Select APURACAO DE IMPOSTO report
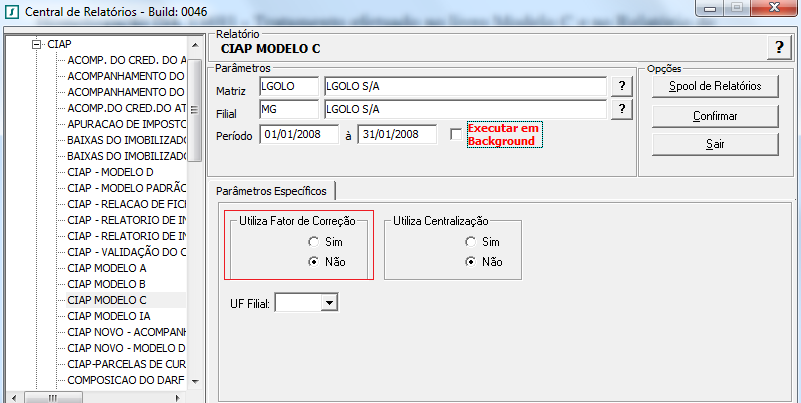This screenshot has width=801, height=403. coord(127,124)
